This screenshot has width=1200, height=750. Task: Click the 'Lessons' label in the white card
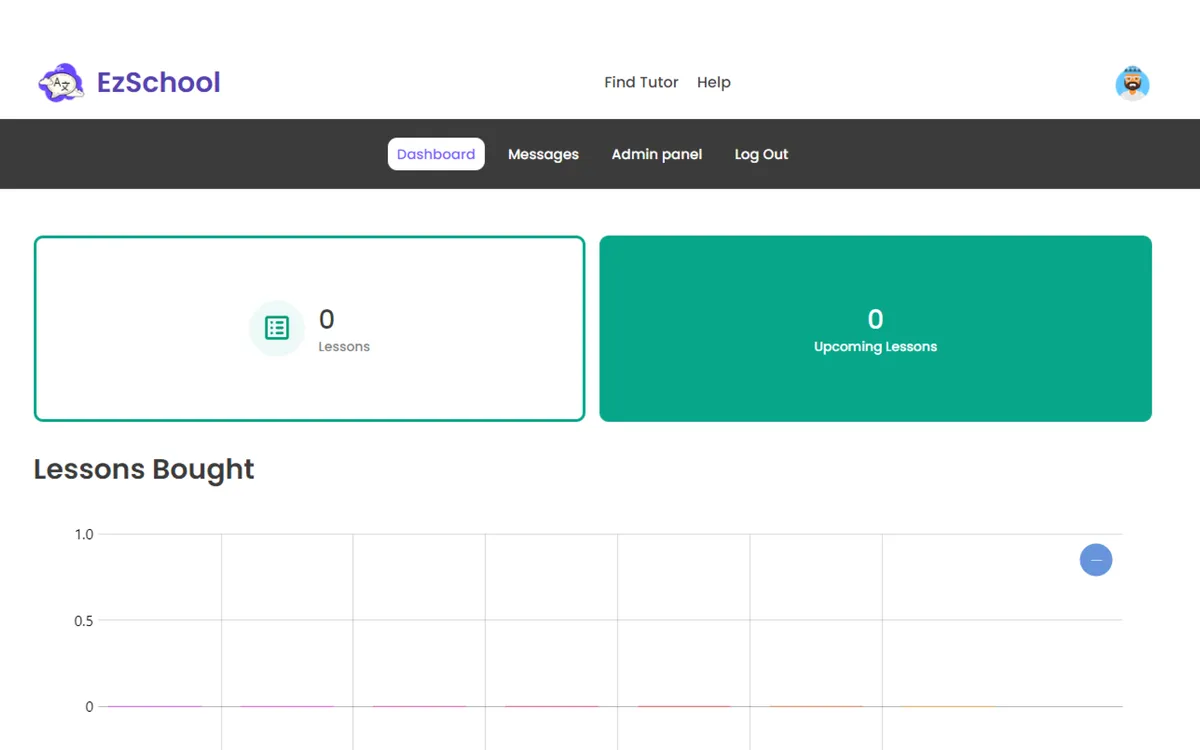click(344, 347)
